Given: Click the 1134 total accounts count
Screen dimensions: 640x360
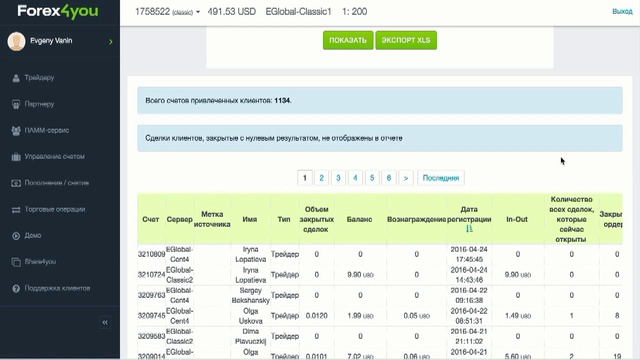Looking at the screenshot, I should click(282, 100).
